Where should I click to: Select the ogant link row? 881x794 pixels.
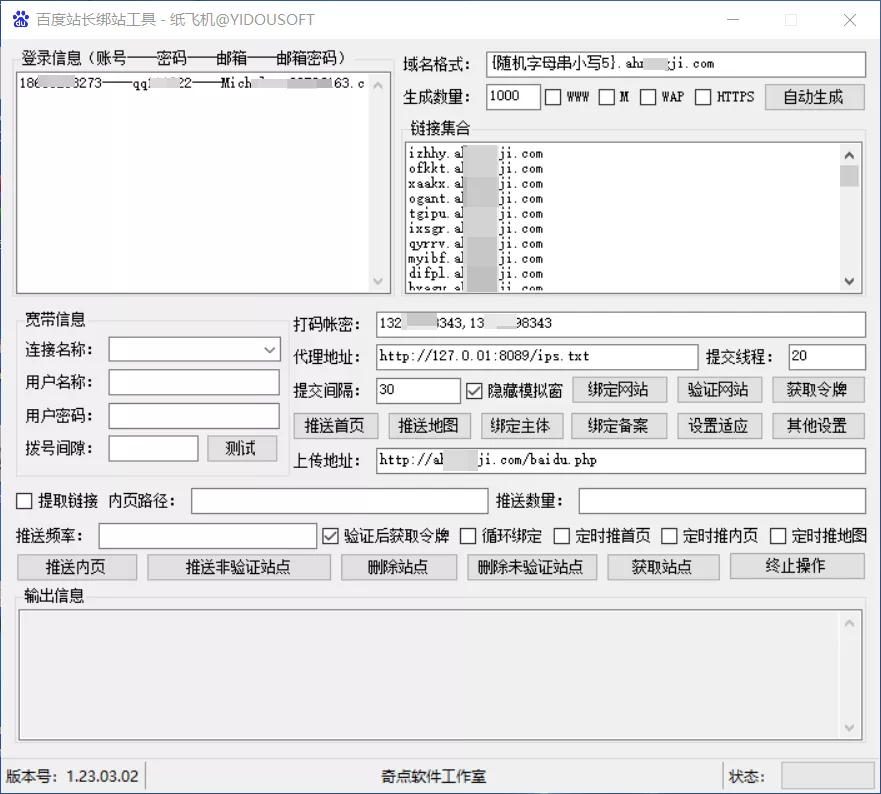475,199
